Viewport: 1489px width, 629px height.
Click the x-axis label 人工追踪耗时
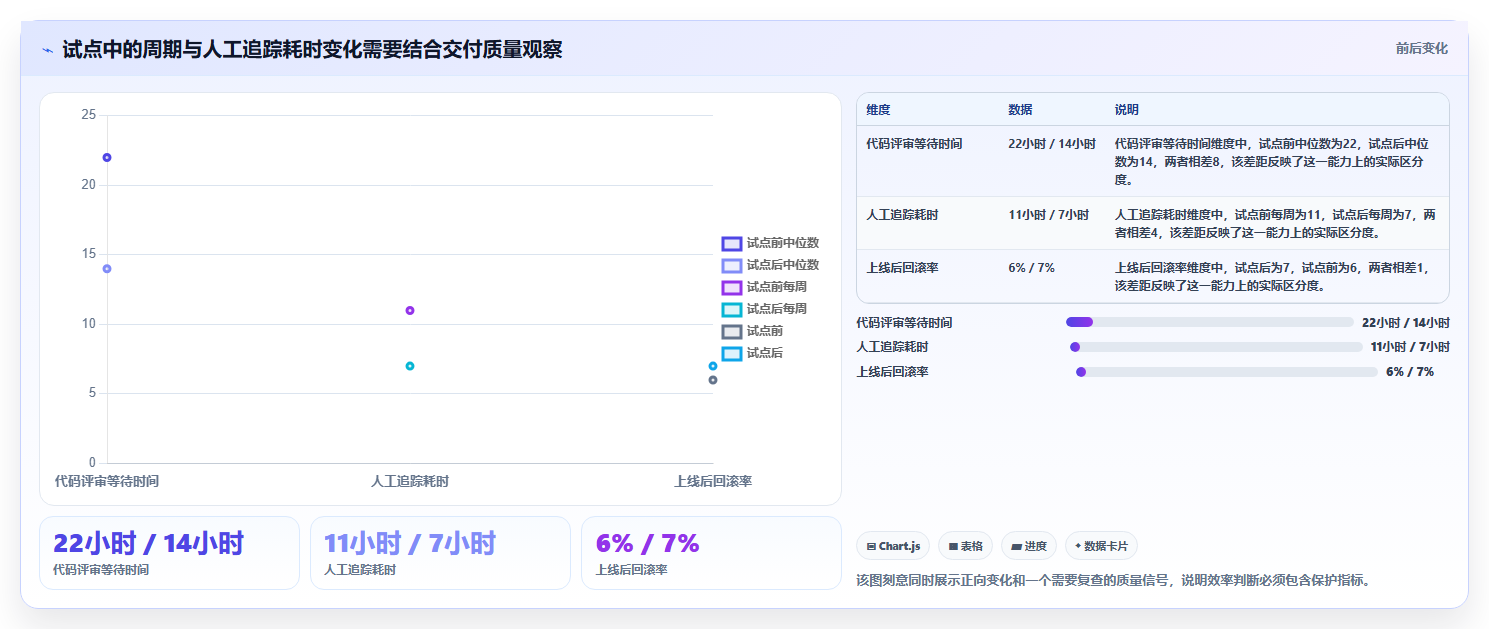click(x=410, y=481)
